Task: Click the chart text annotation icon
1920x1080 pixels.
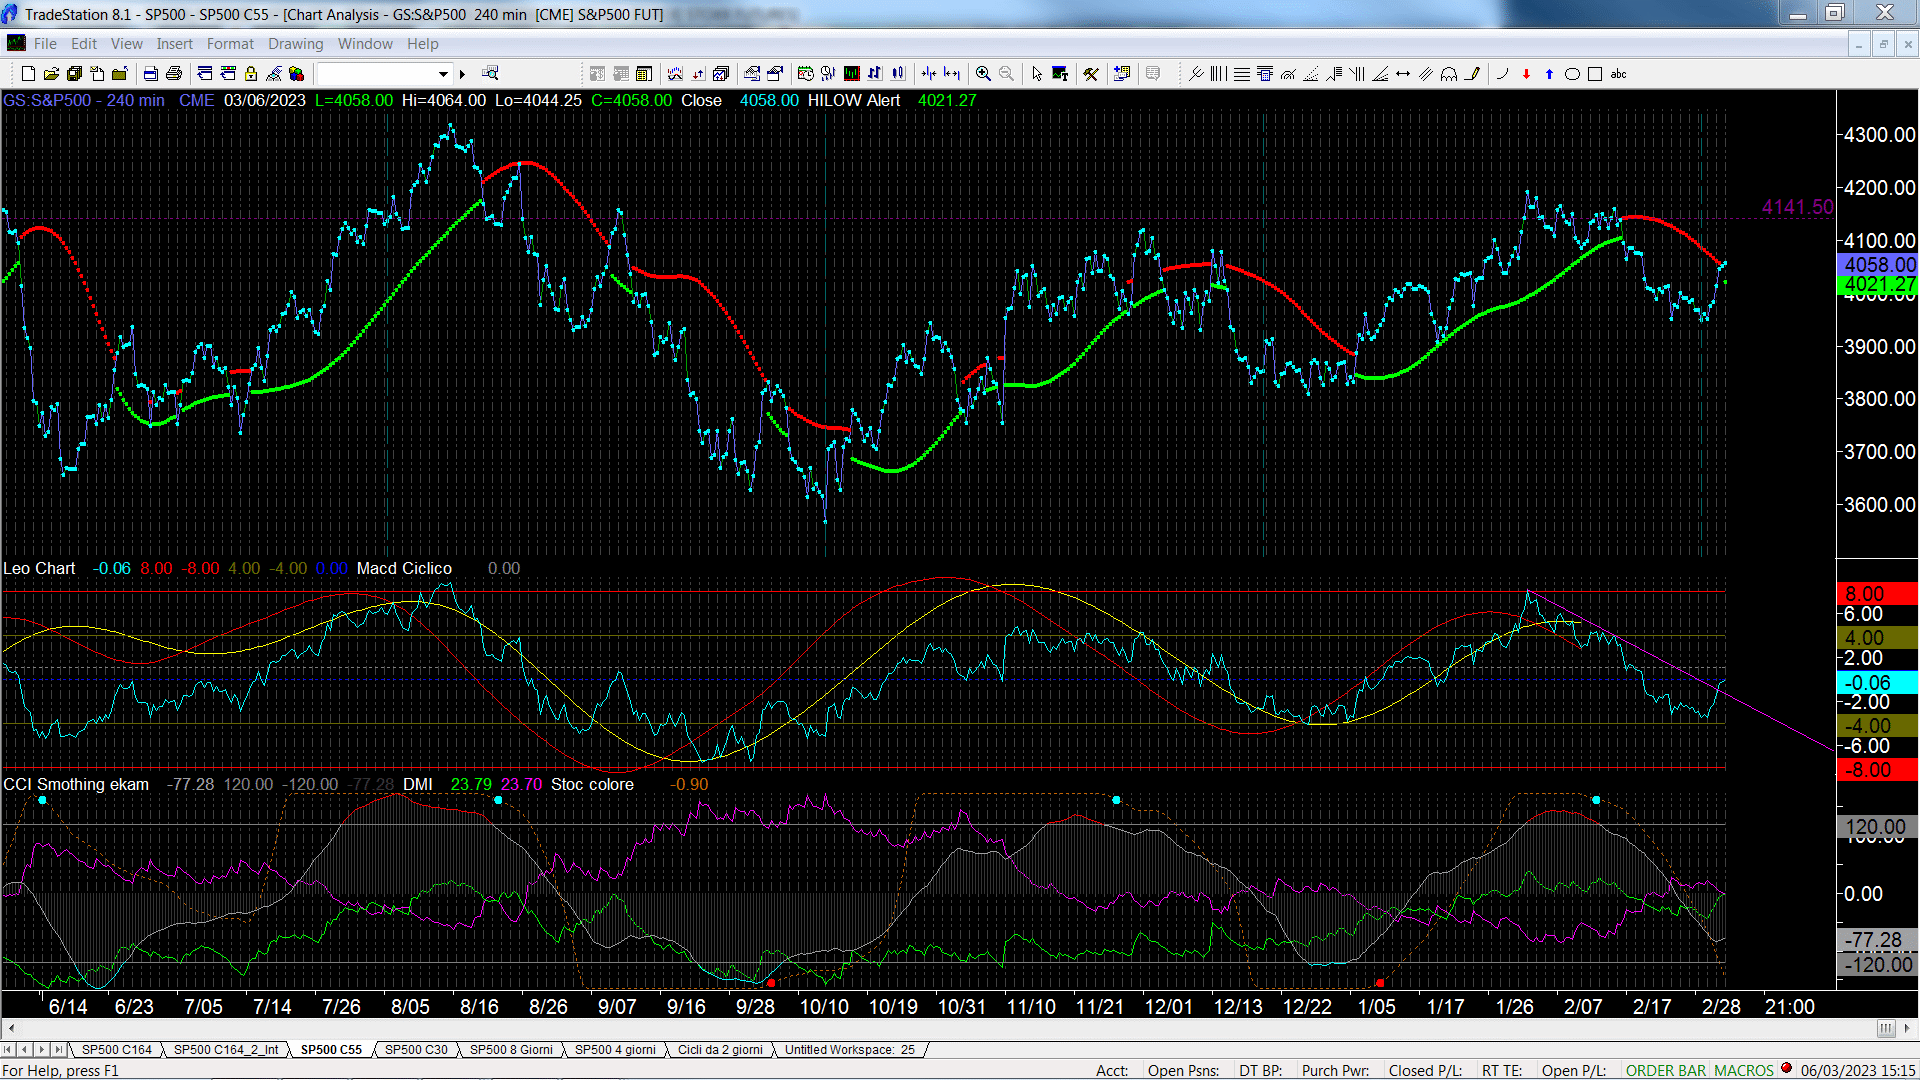Action: [x=1060, y=73]
